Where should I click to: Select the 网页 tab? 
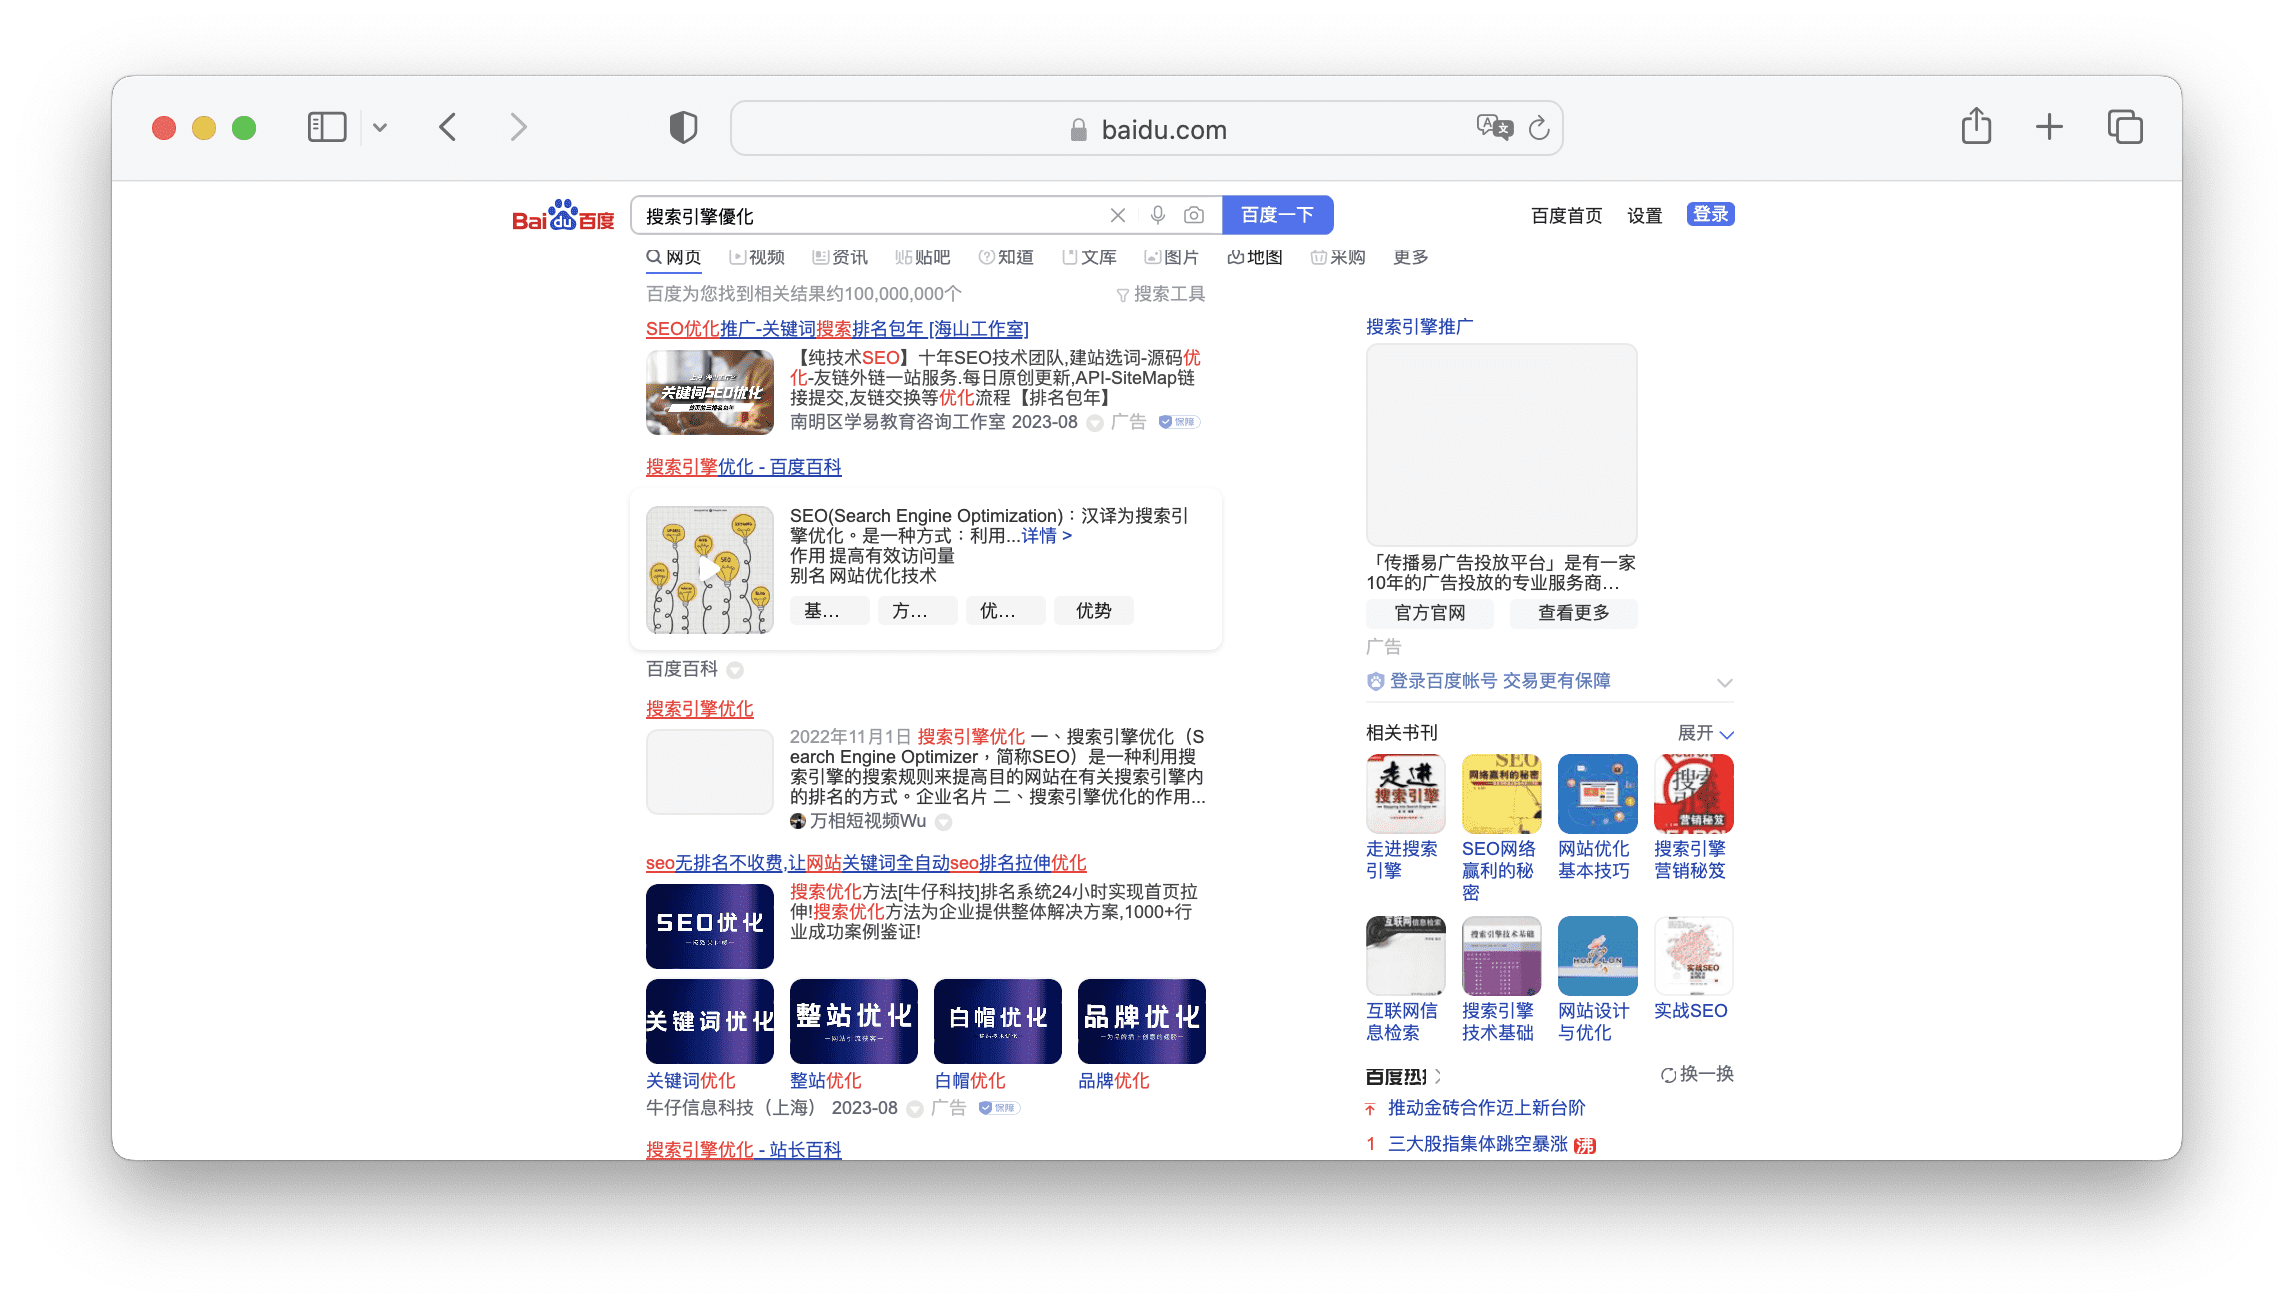click(674, 257)
